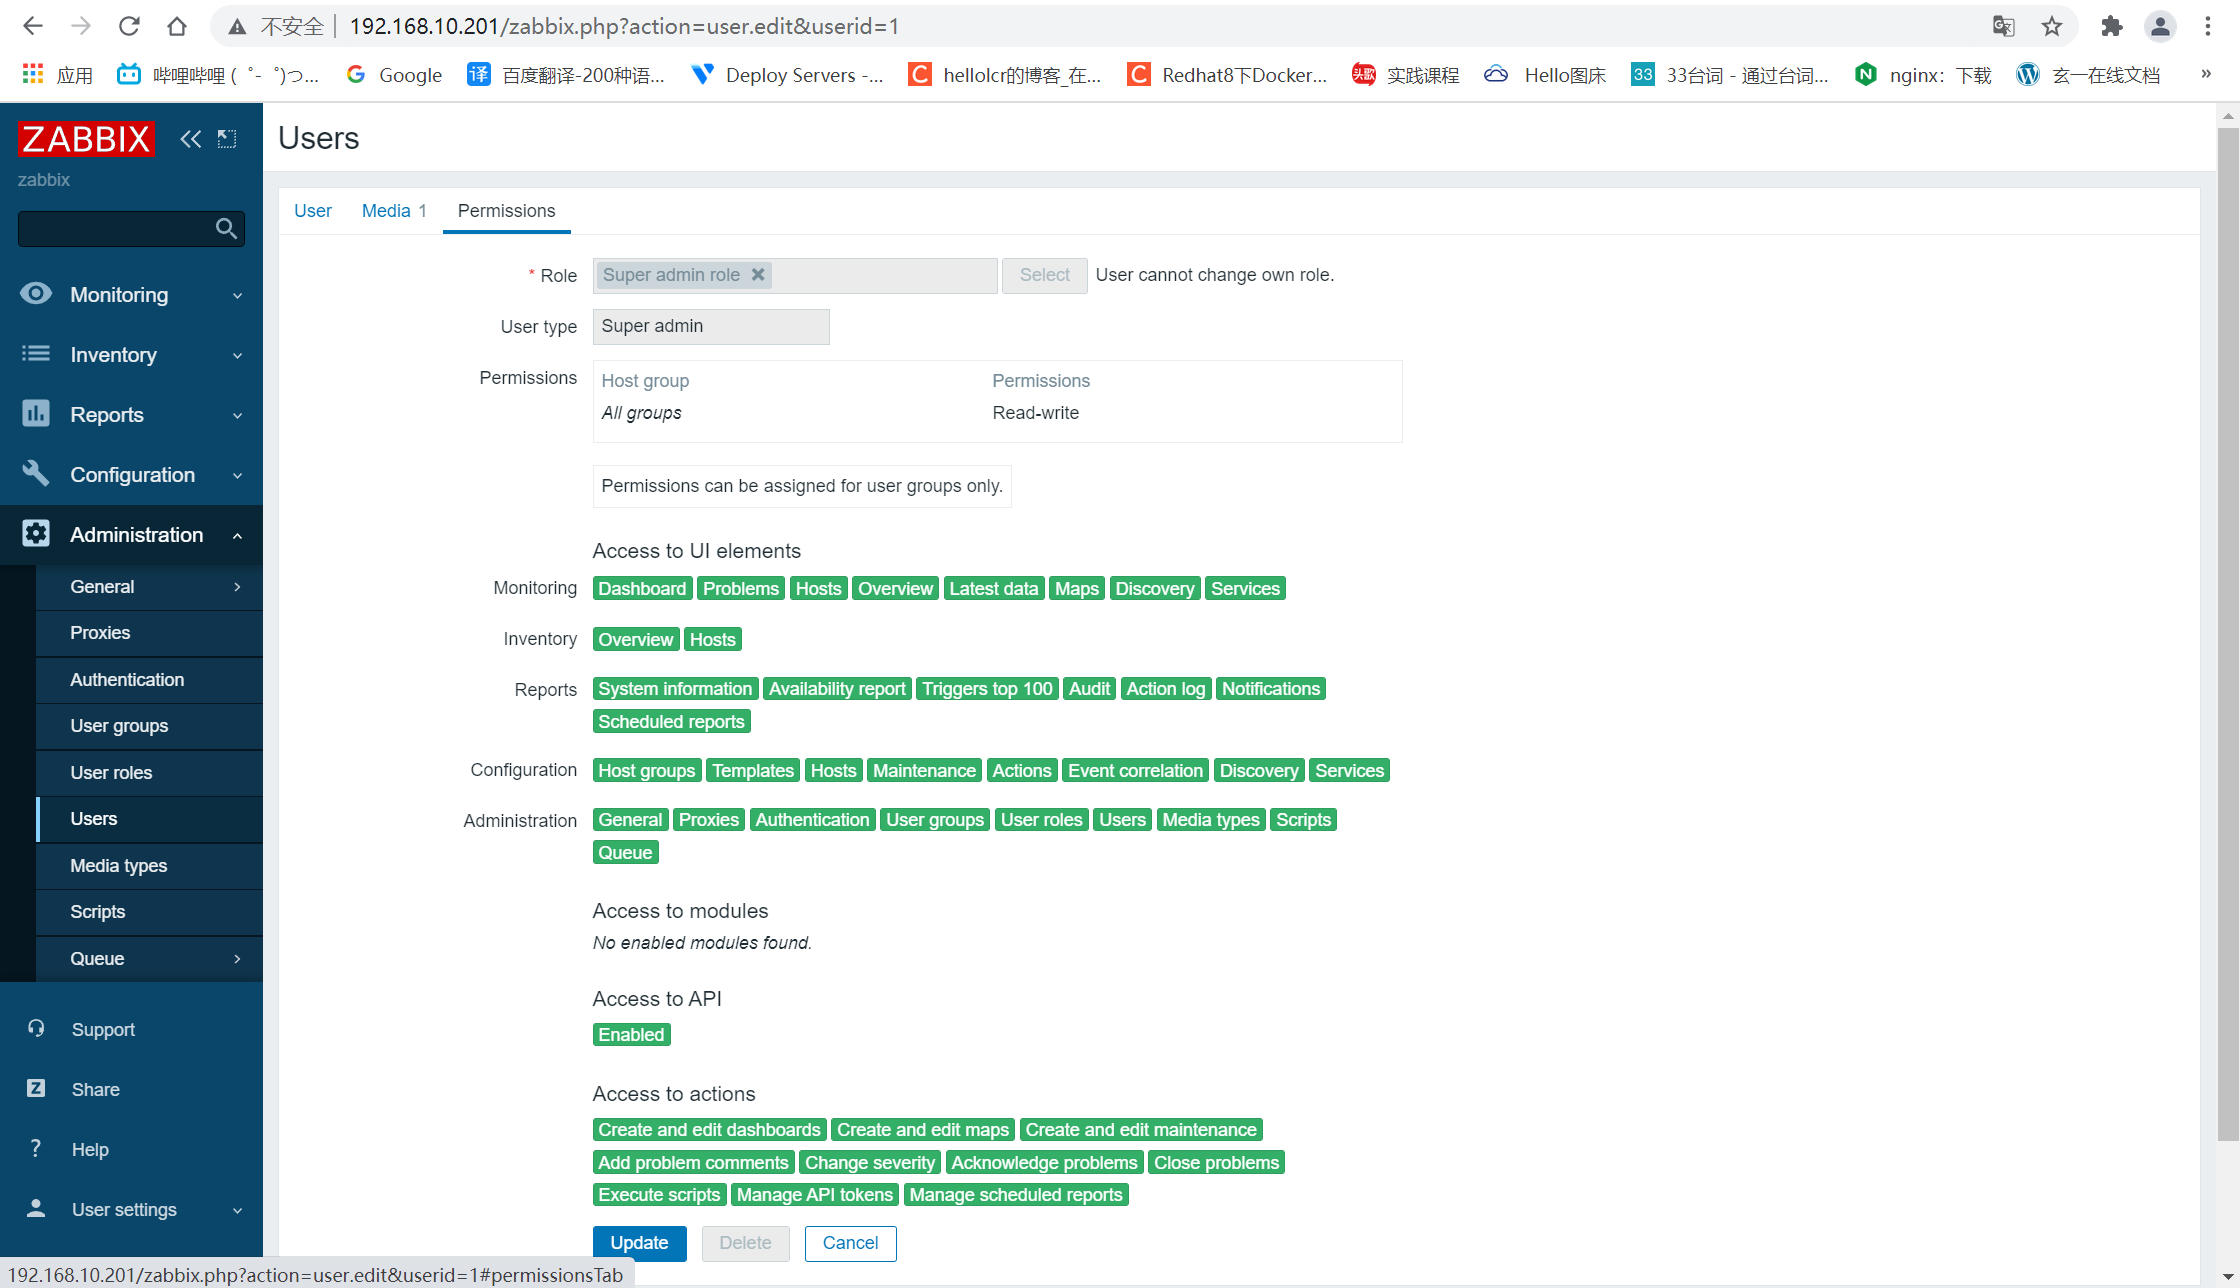Open User roles in sidebar
Screen dimensions: 2240x1288
[149, 773]
